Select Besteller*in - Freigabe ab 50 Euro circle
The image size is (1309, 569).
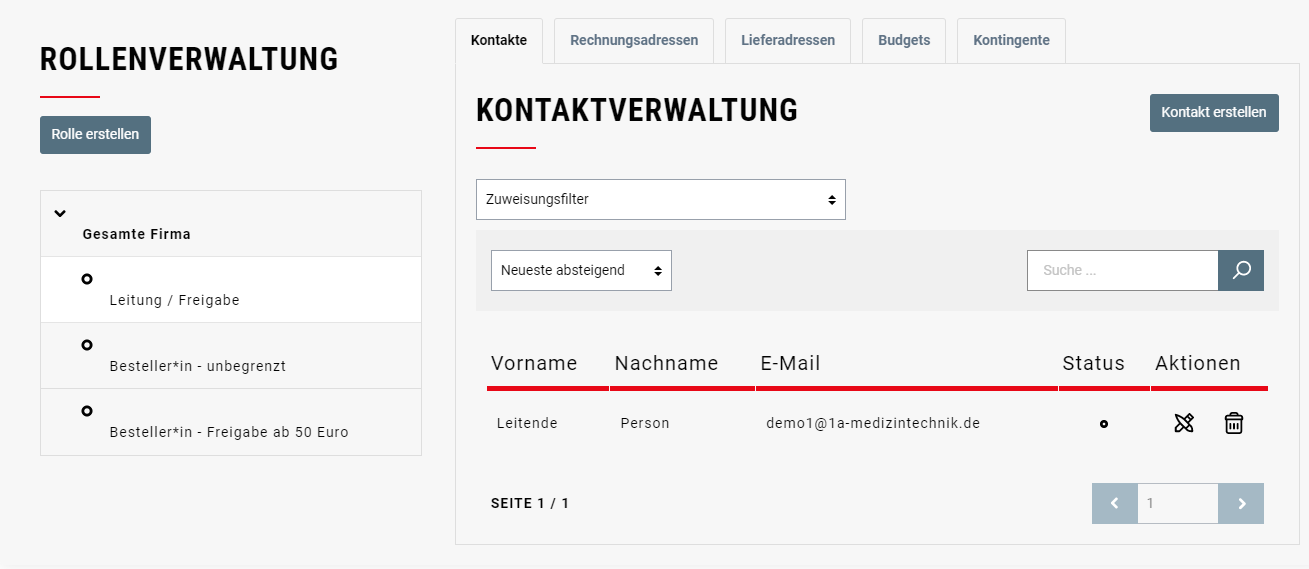tap(87, 411)
